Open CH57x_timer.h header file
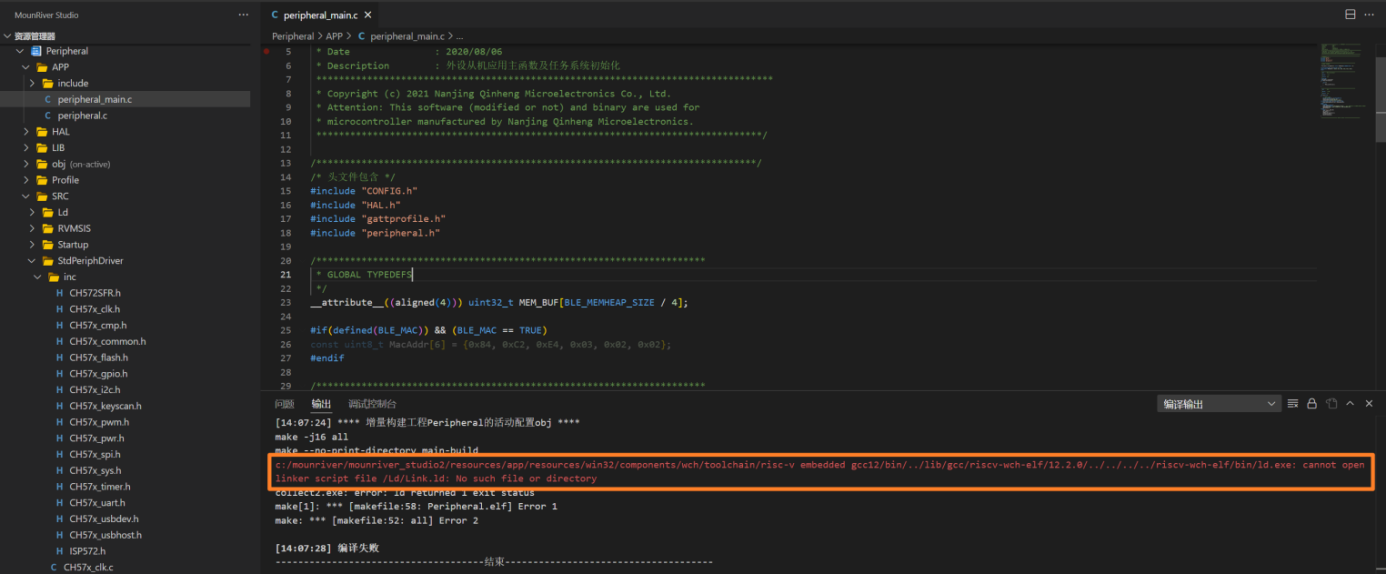The image size is (1386, 574). [x=99, y=487]
